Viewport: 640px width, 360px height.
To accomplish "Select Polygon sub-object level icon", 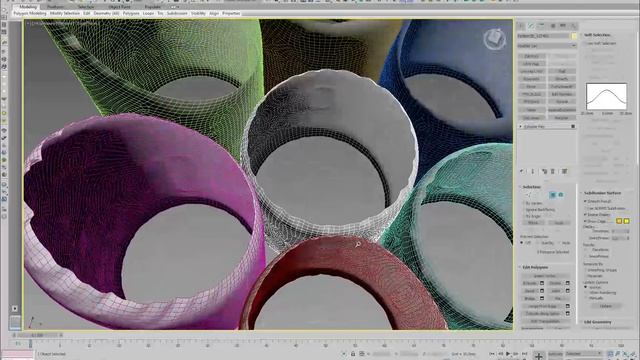I will tap(553, 195).
